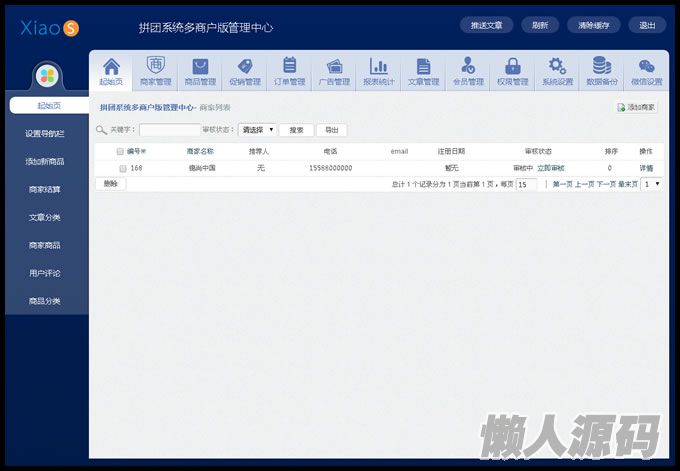Open 促销管理 price tag icon

click(245, 71)
